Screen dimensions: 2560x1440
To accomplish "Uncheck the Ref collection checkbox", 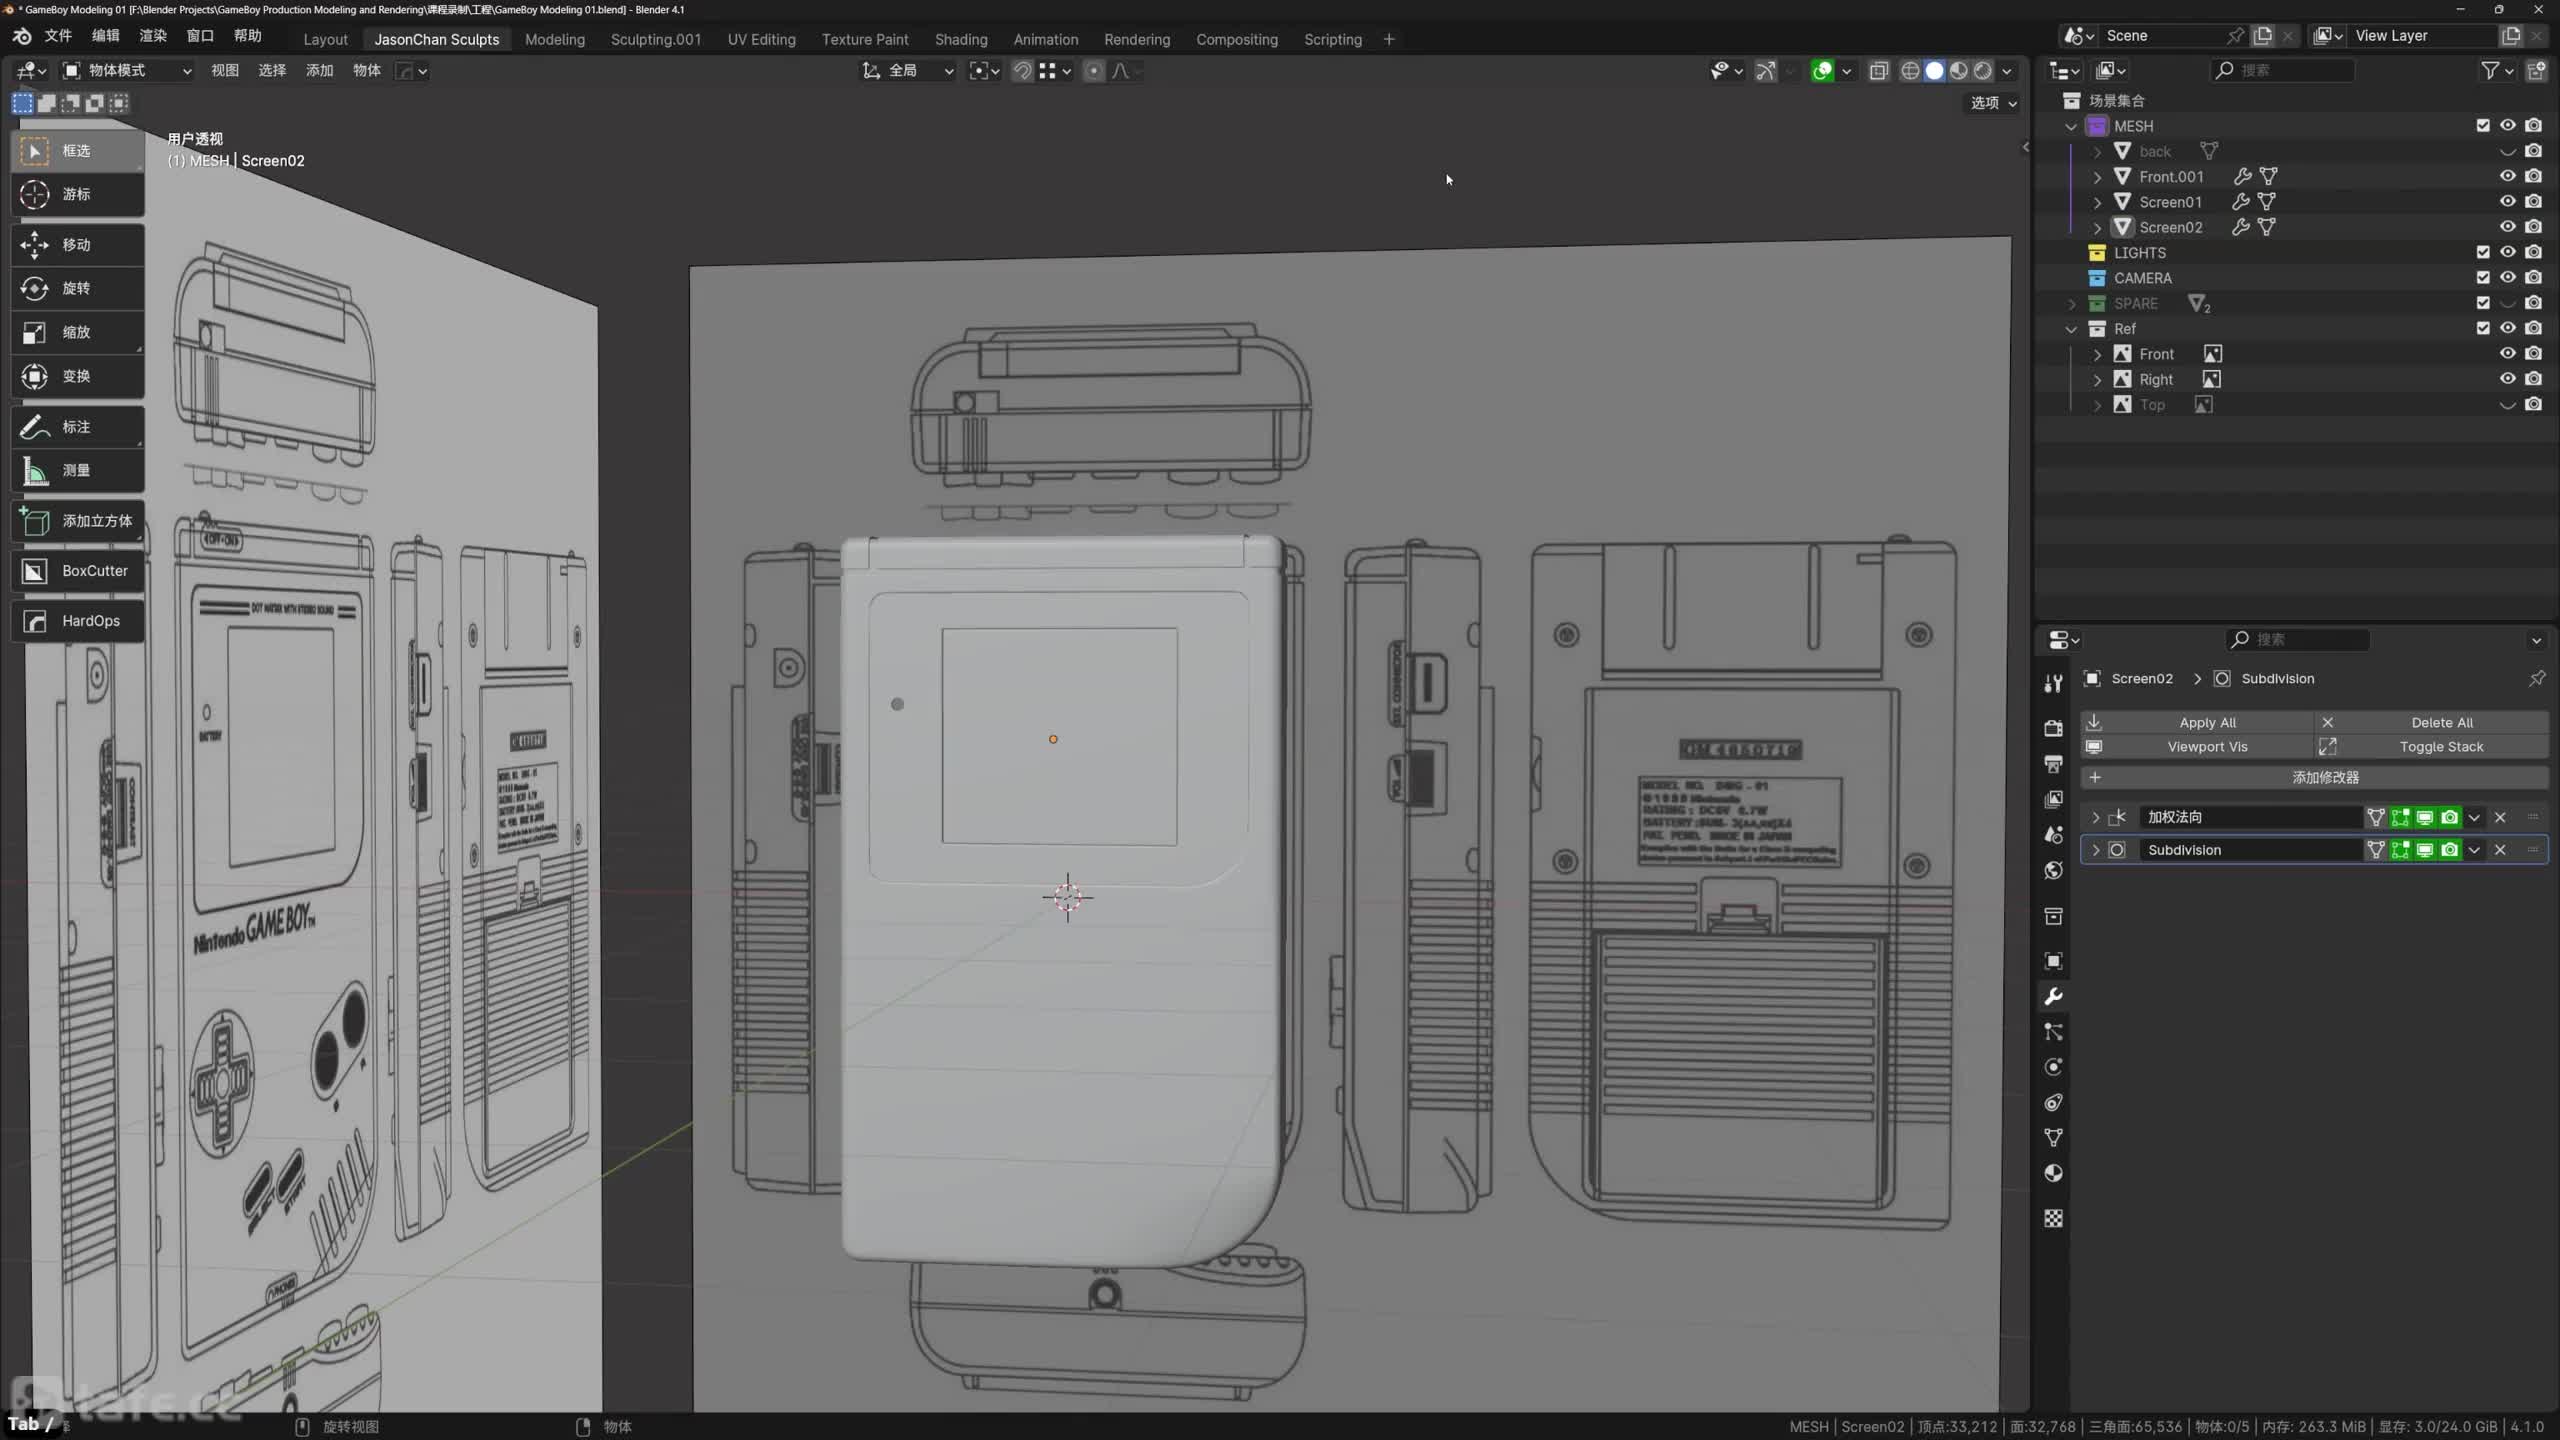I will click(2482, 328).
